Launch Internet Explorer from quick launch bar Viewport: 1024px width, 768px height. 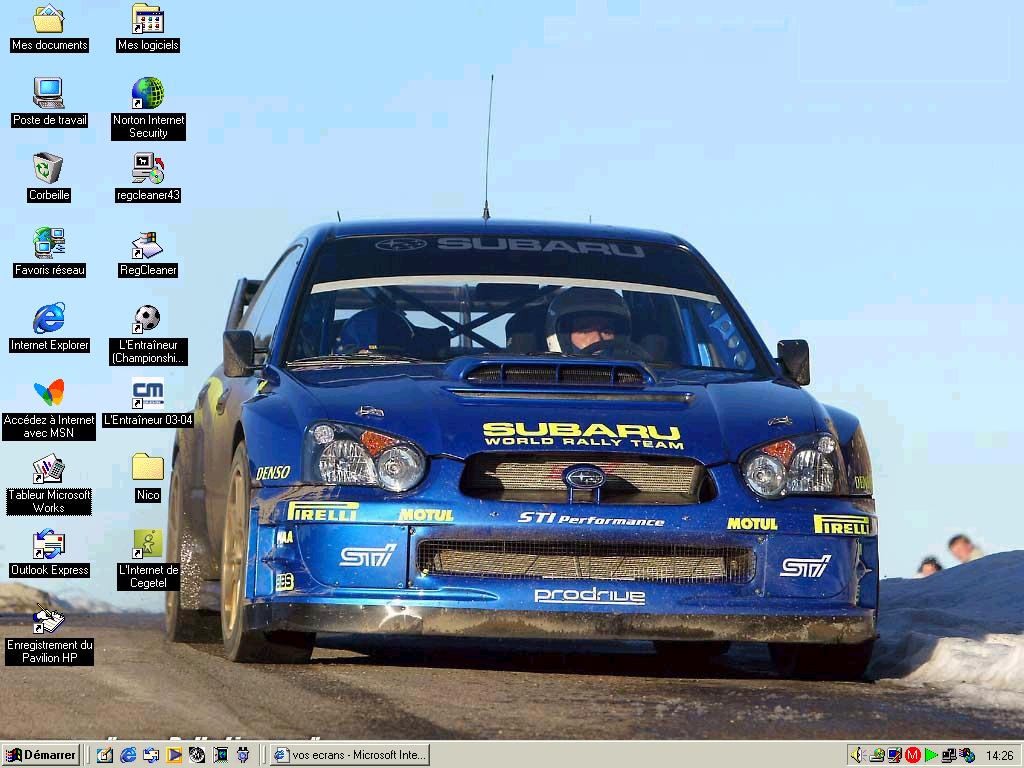click(x=128, y=755)
